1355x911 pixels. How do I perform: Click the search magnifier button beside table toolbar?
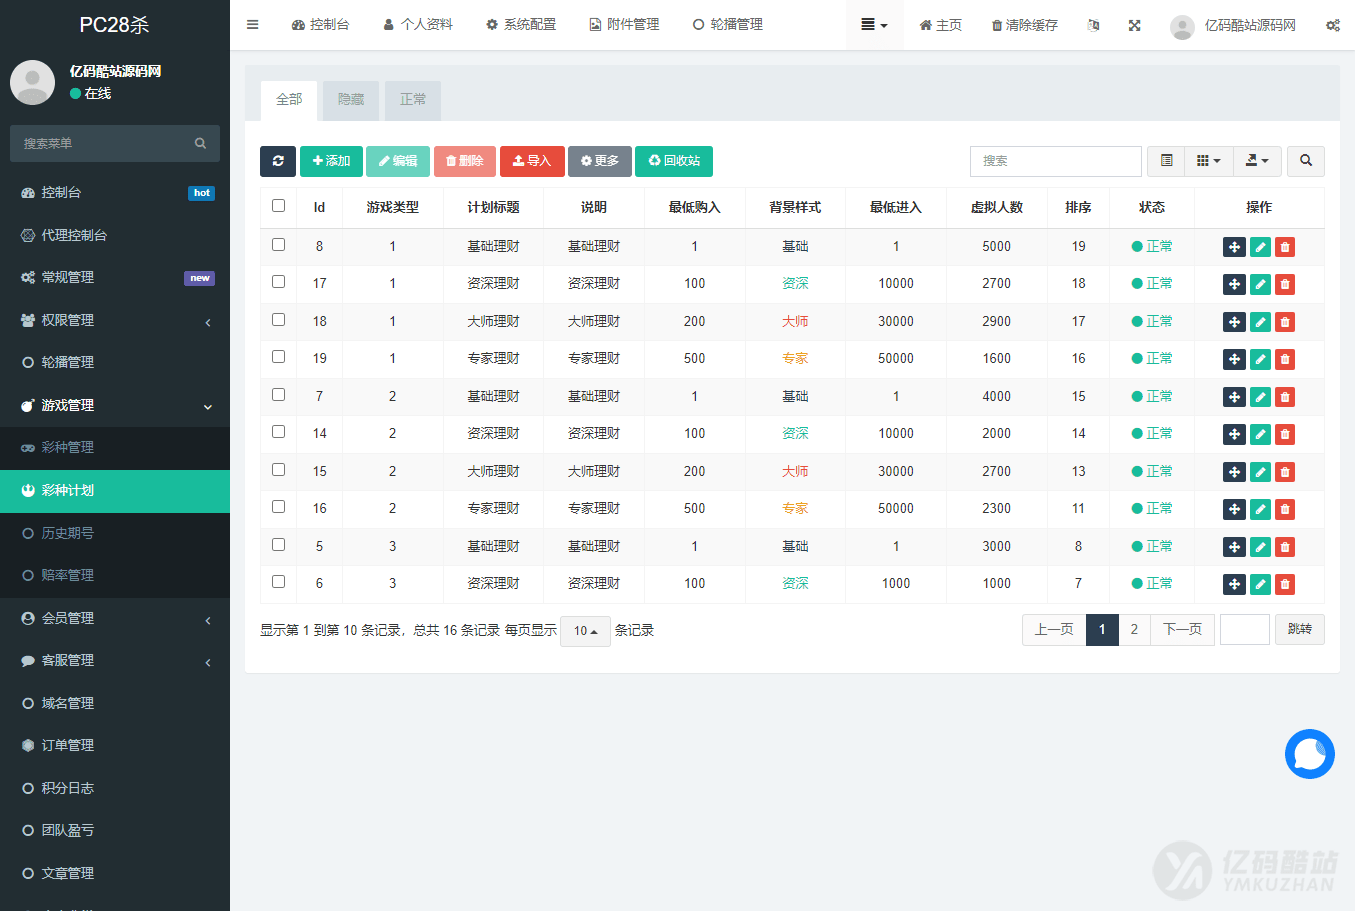[x=1306, y=161]
